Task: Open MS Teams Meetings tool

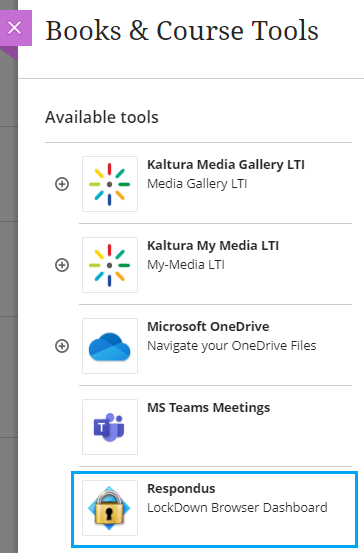Action: tap(208, 408)
